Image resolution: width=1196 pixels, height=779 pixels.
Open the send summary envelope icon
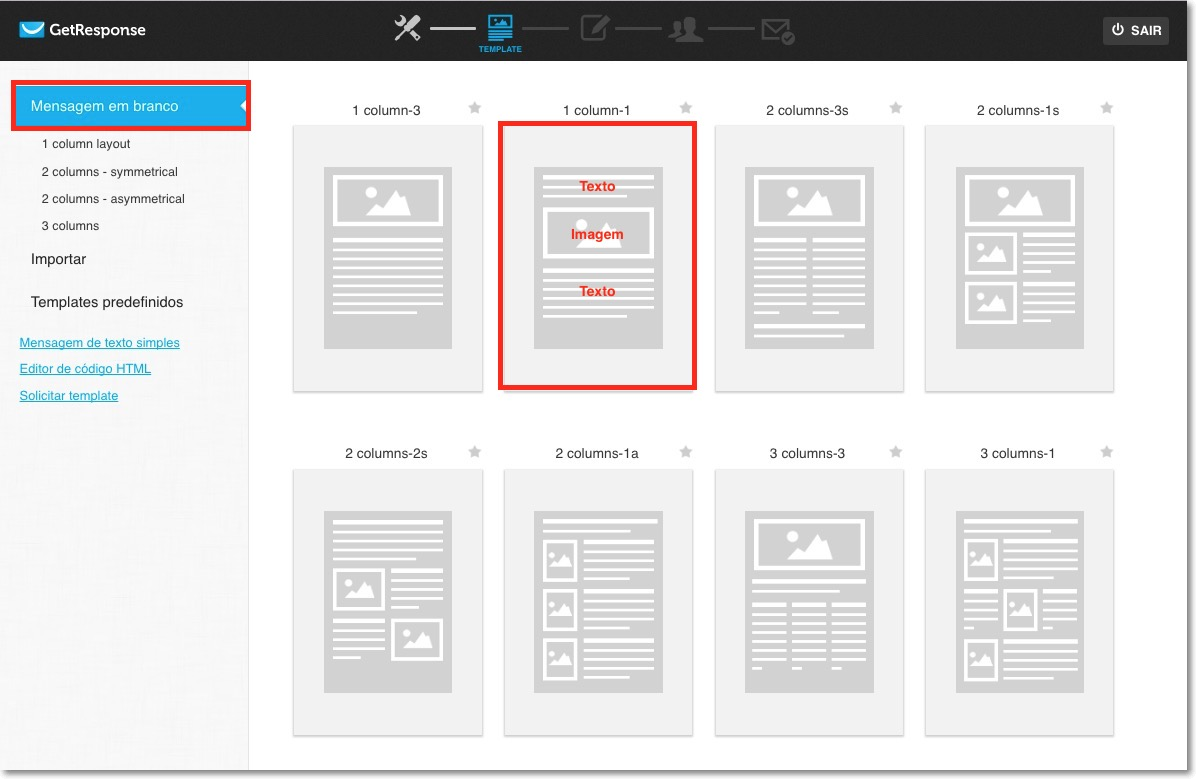(x=778, y=31)
